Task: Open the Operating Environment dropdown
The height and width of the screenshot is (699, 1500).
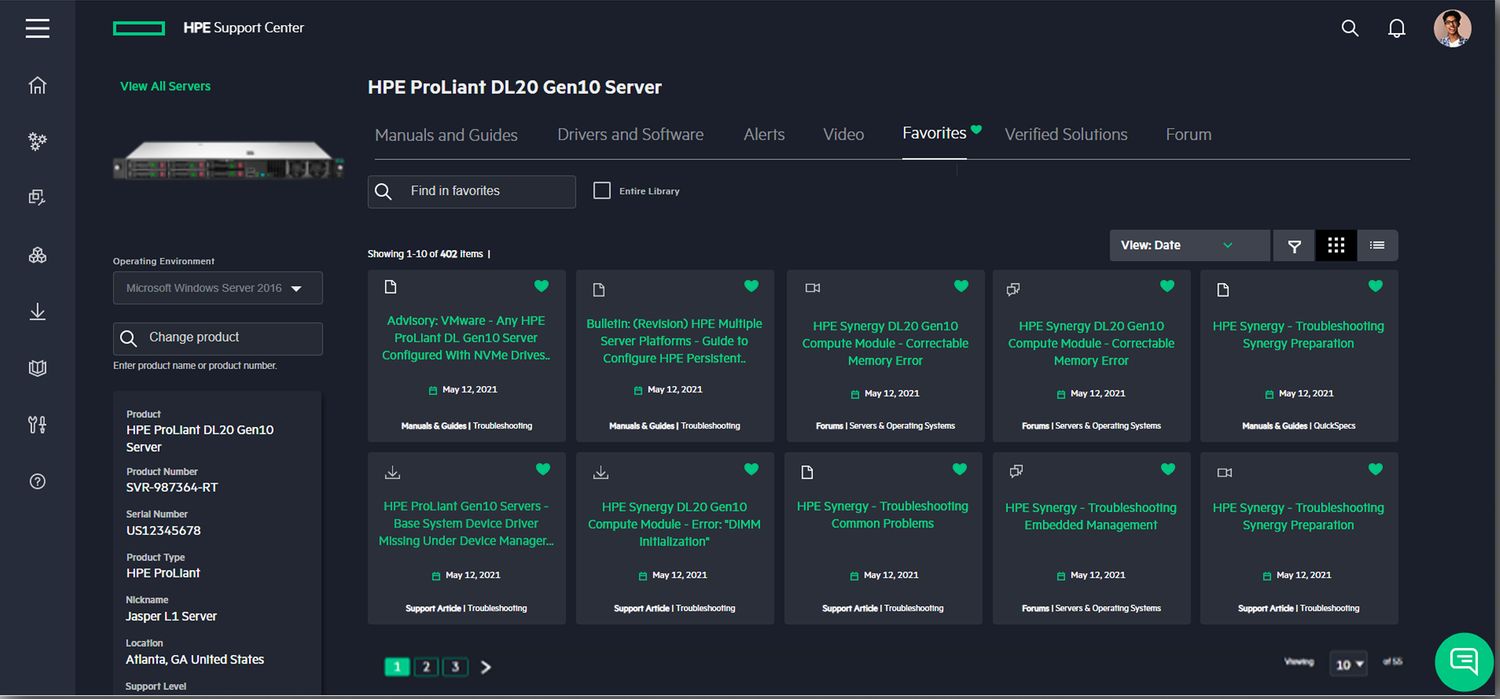Action: (218, 288)
